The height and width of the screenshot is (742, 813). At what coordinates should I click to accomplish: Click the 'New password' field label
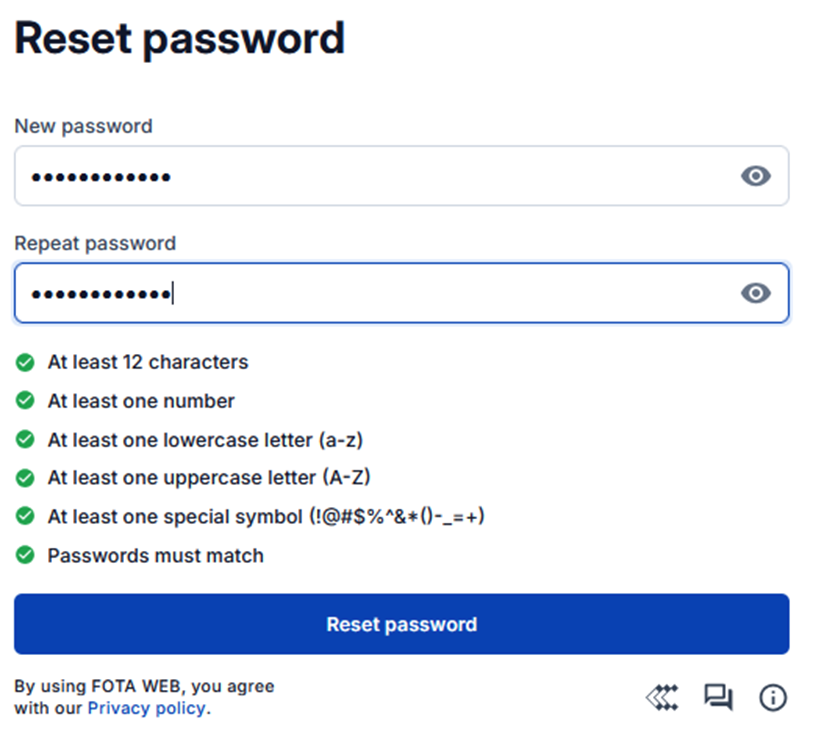coord(83,127)
